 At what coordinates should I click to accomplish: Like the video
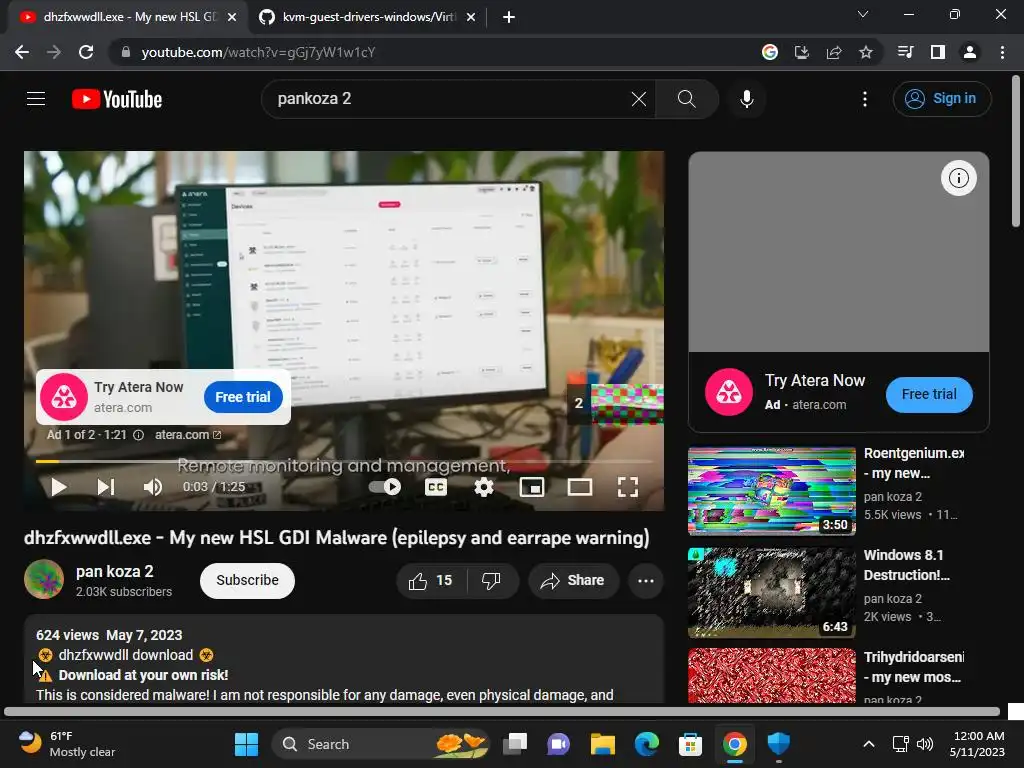click(x=430, y=581)
